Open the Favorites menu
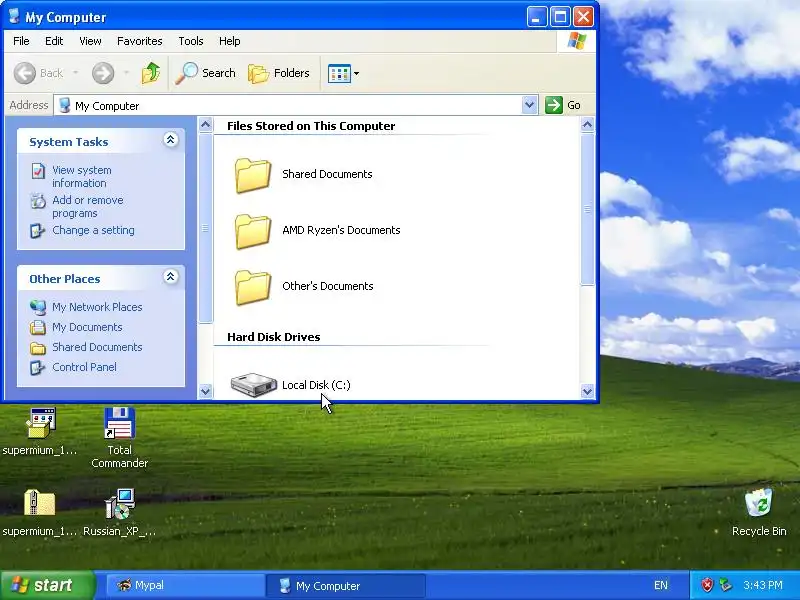The image size is (800, 600). tap(139, 41)
